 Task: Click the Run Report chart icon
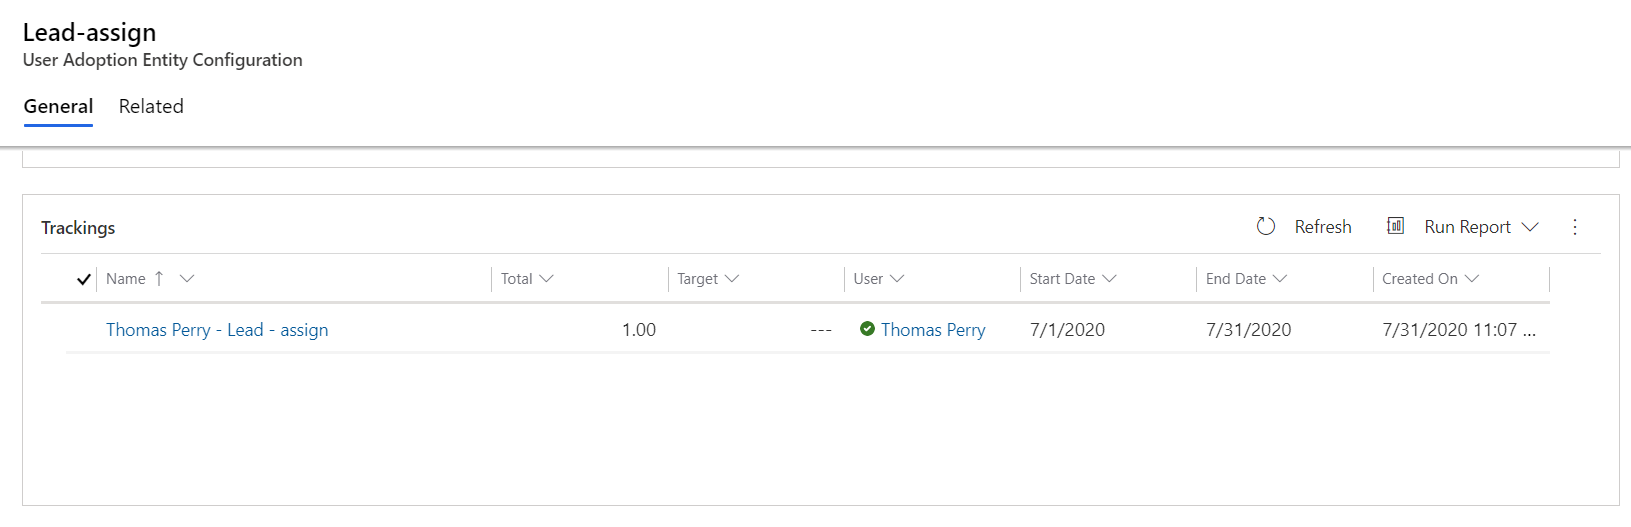pyautogui.click(x=1396, y=226)
